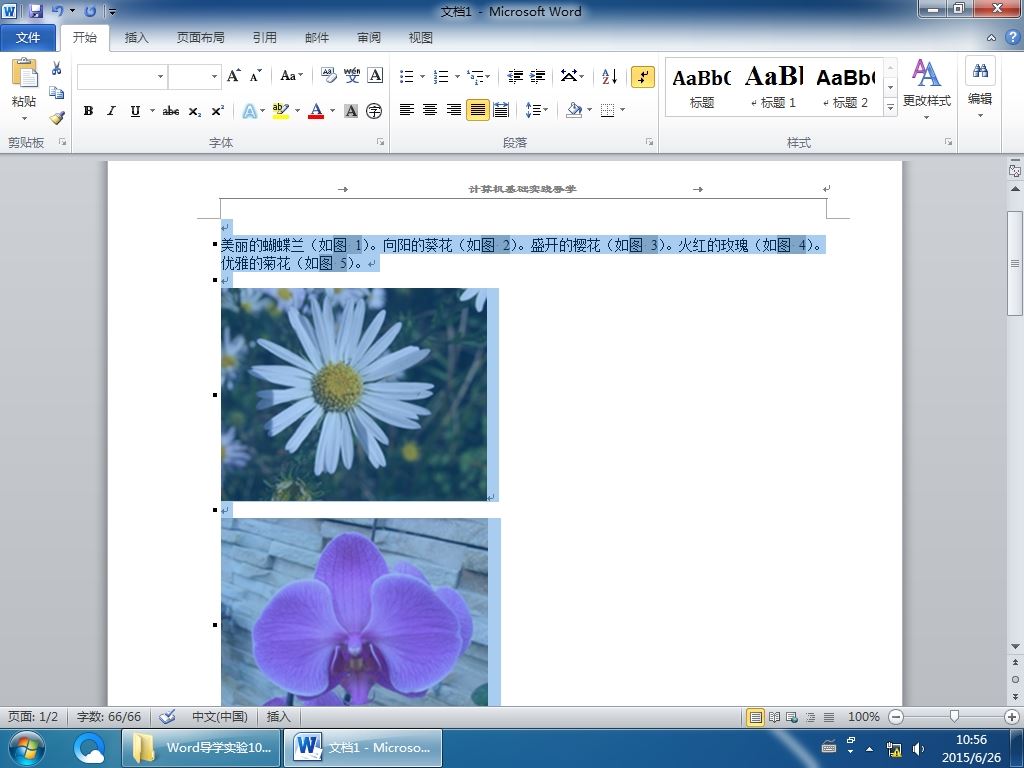Click the Format Painter brush icon

tap(56, 118)
